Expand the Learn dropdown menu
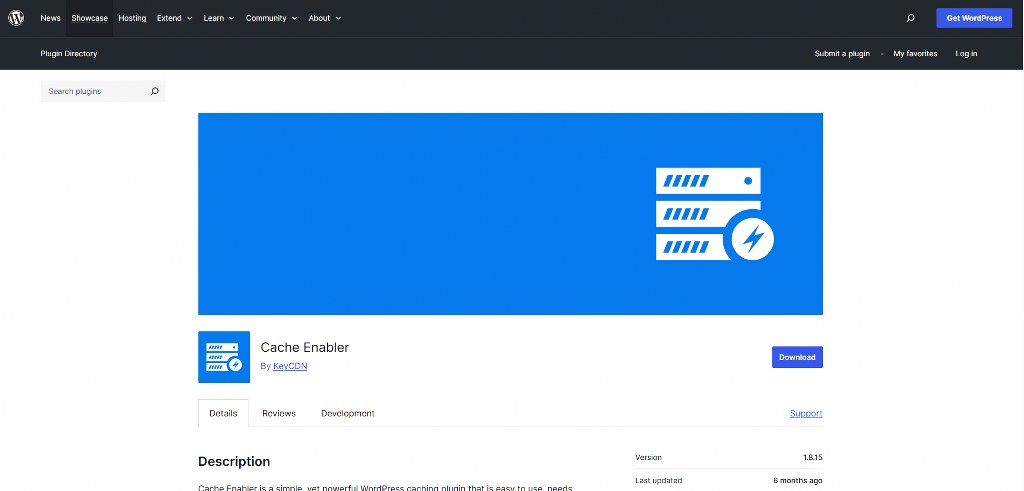The width and height of the screenshot is (1024, 491). tap(219, 18)
